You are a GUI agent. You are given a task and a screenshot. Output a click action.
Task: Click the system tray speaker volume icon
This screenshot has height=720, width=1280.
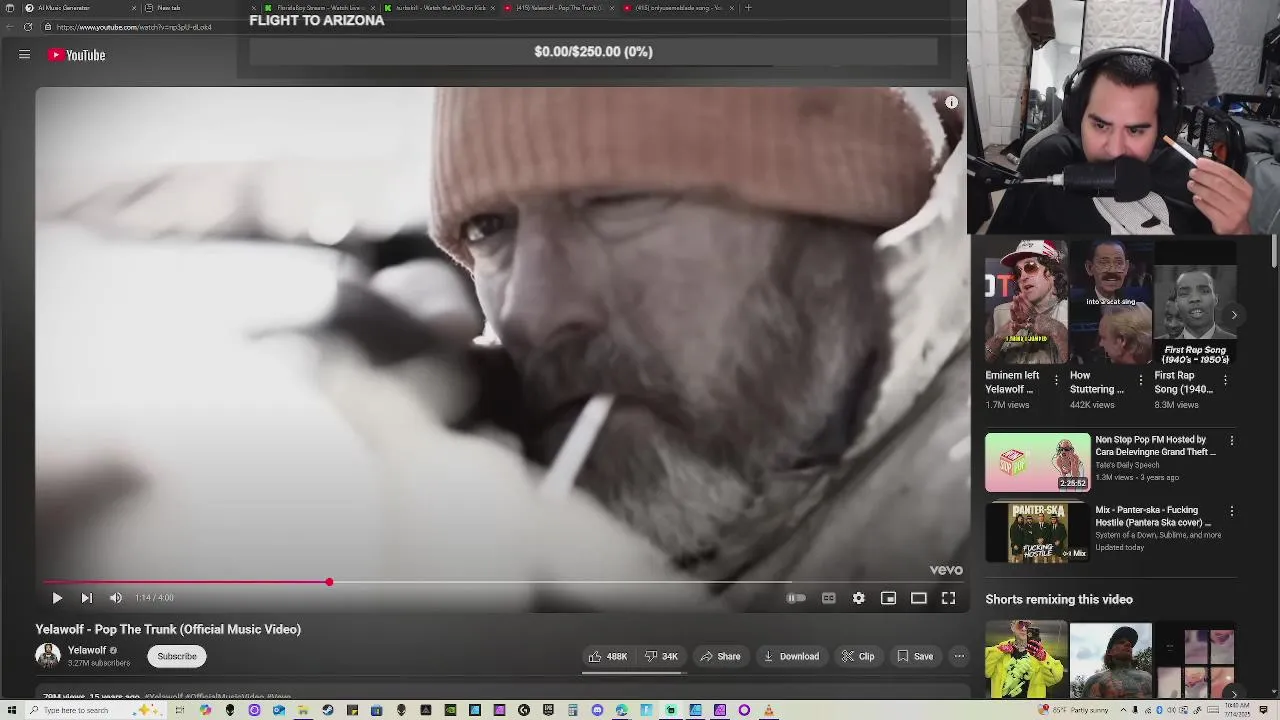1171,710
